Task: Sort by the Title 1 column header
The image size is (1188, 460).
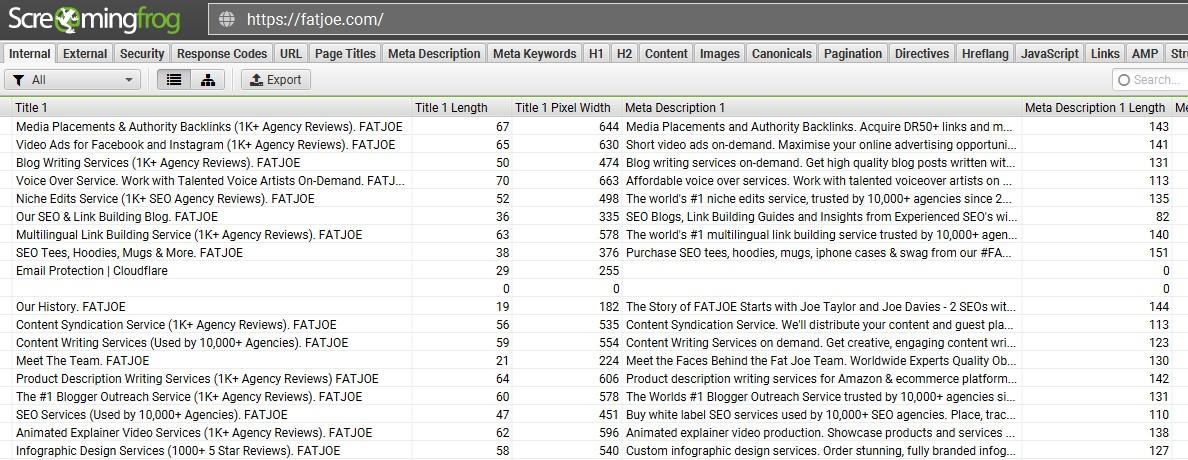Action: pyautogui.click(x=212, y=108)
